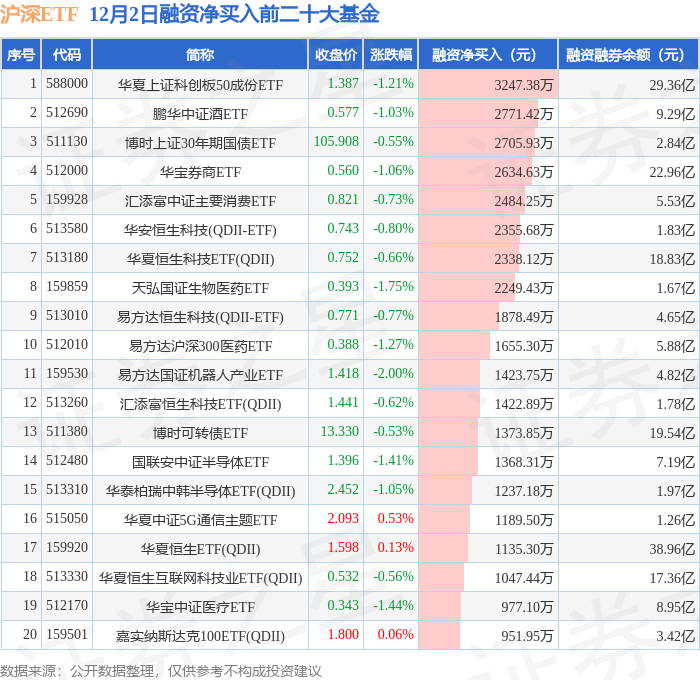Screen dimensions: 700x680
Task: Click balance value 22.96亿
Action: click(x=672, y=171)
